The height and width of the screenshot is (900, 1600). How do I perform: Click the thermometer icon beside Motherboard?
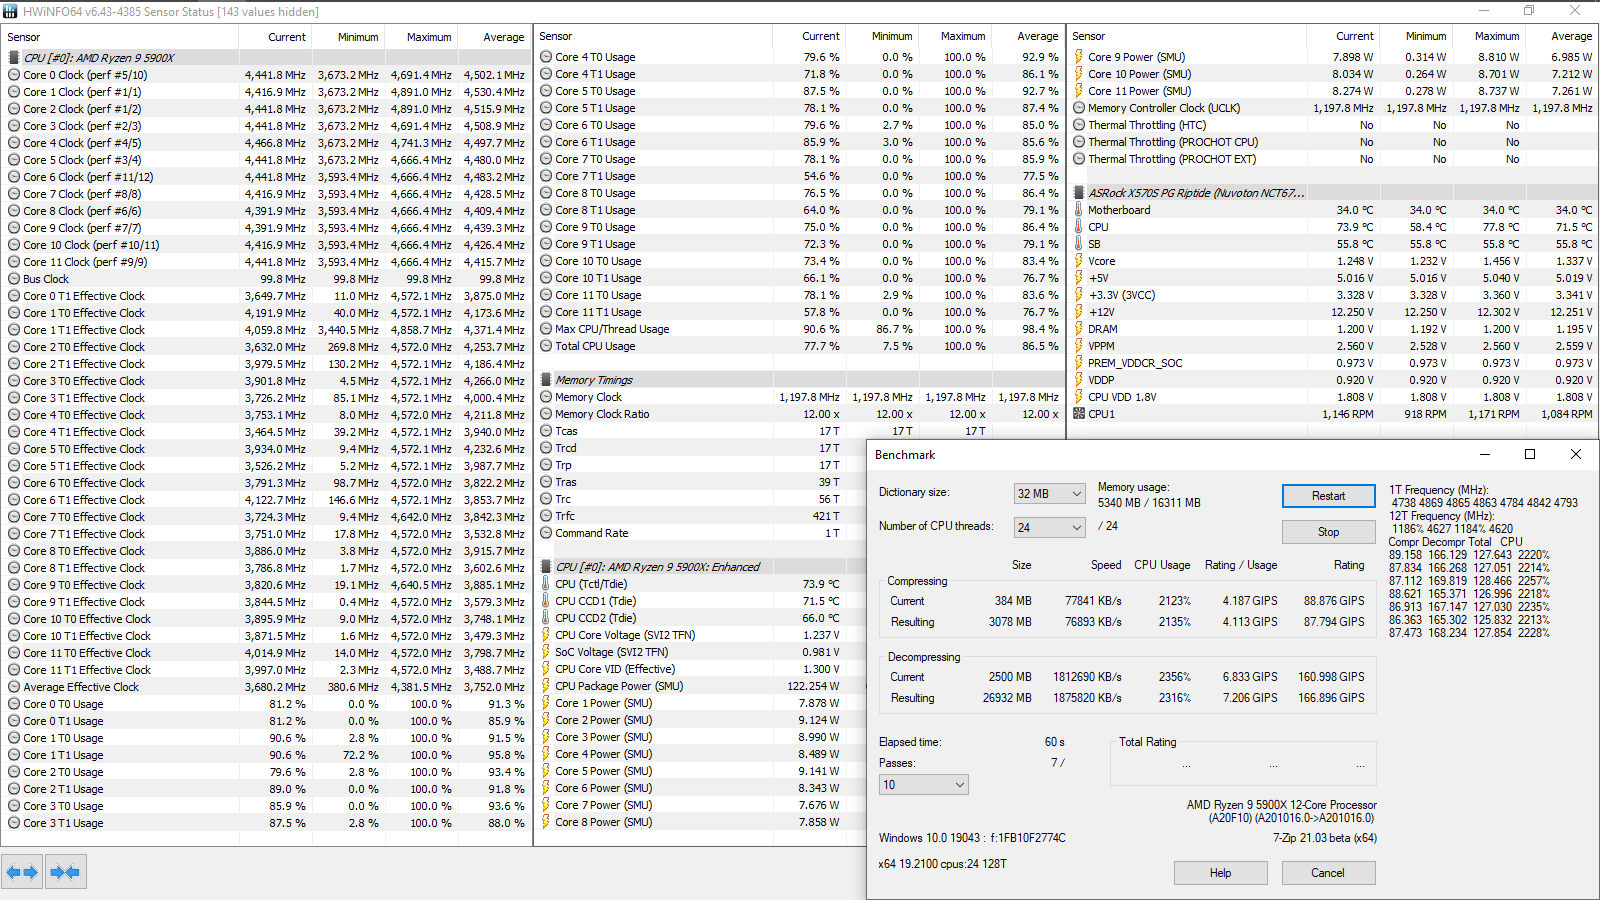click(x=1079, y=210)
